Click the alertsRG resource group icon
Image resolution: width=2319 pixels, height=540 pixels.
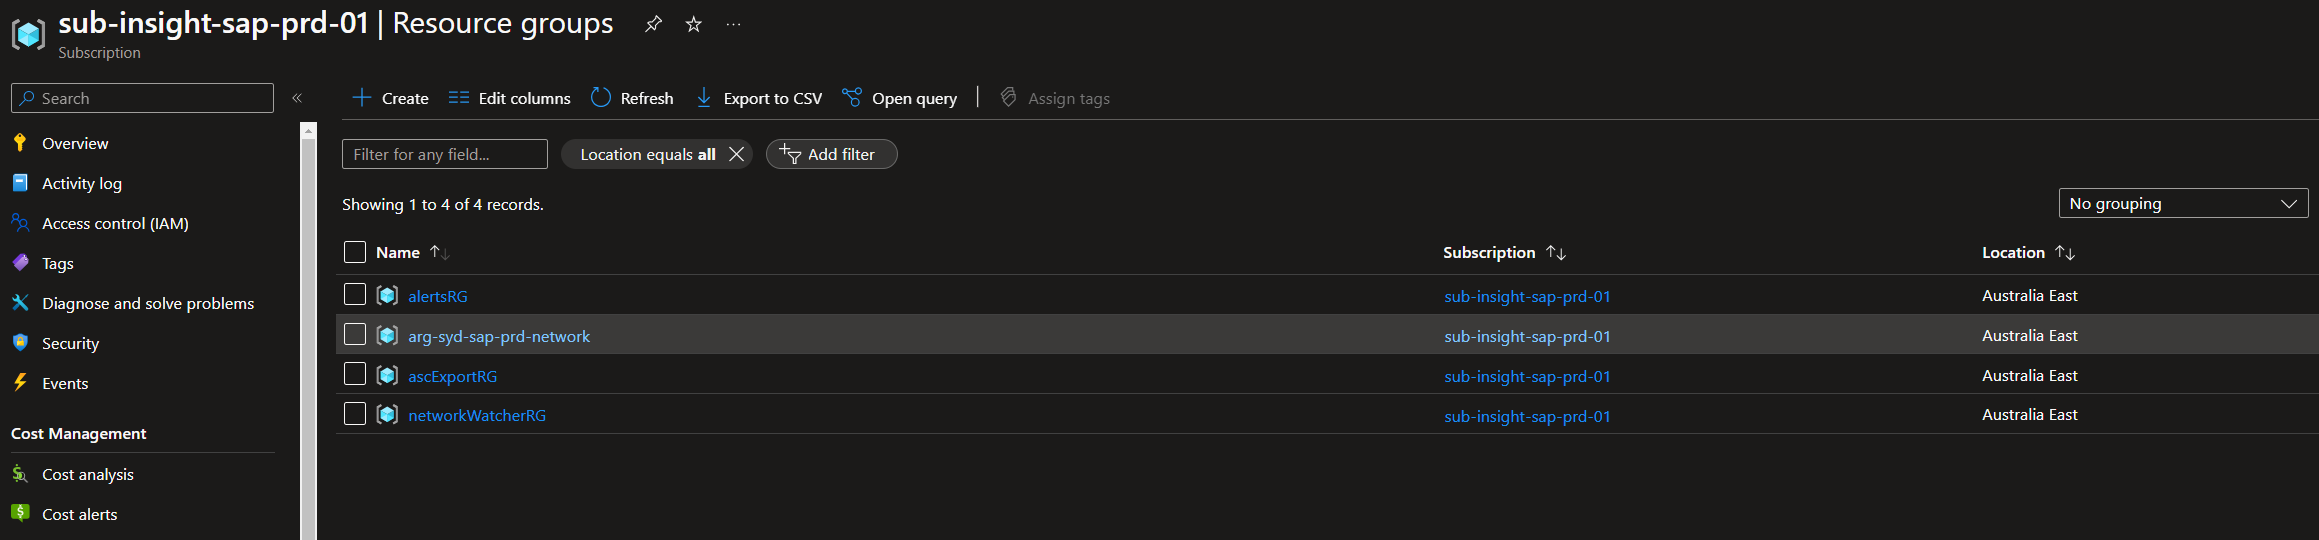(387, 296)
